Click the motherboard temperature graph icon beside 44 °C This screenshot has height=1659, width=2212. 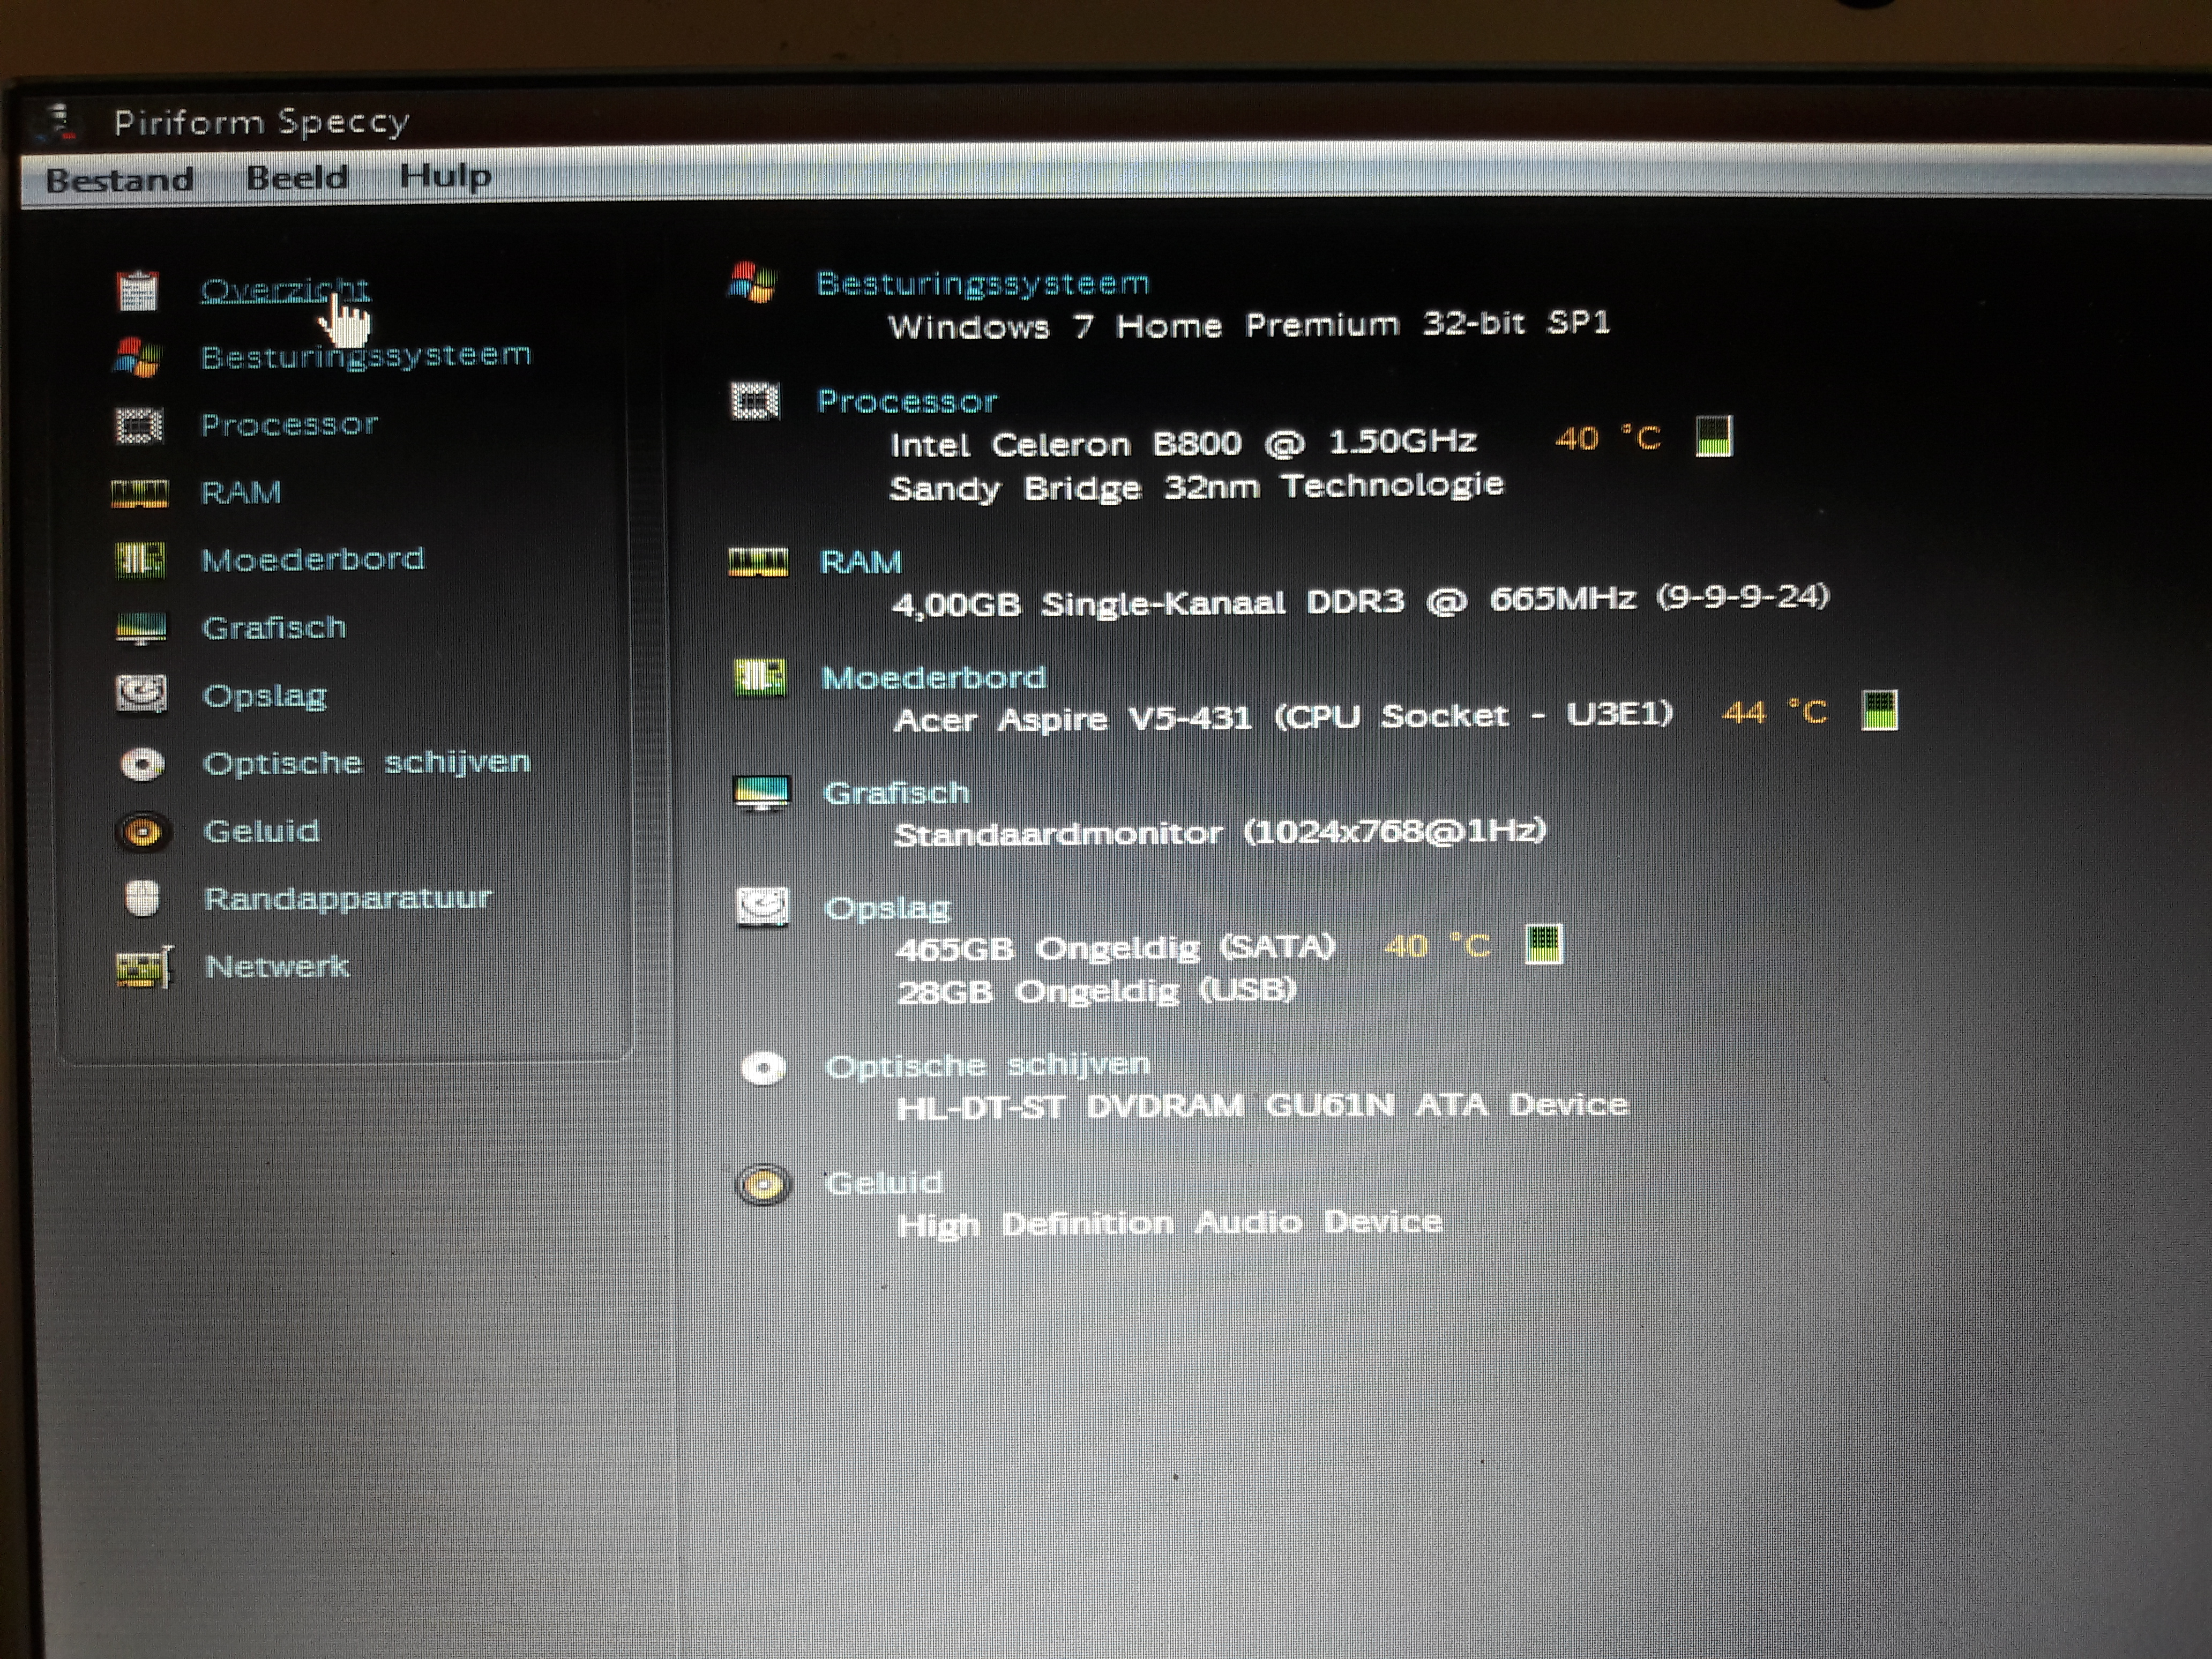(x=1879, y=711)
